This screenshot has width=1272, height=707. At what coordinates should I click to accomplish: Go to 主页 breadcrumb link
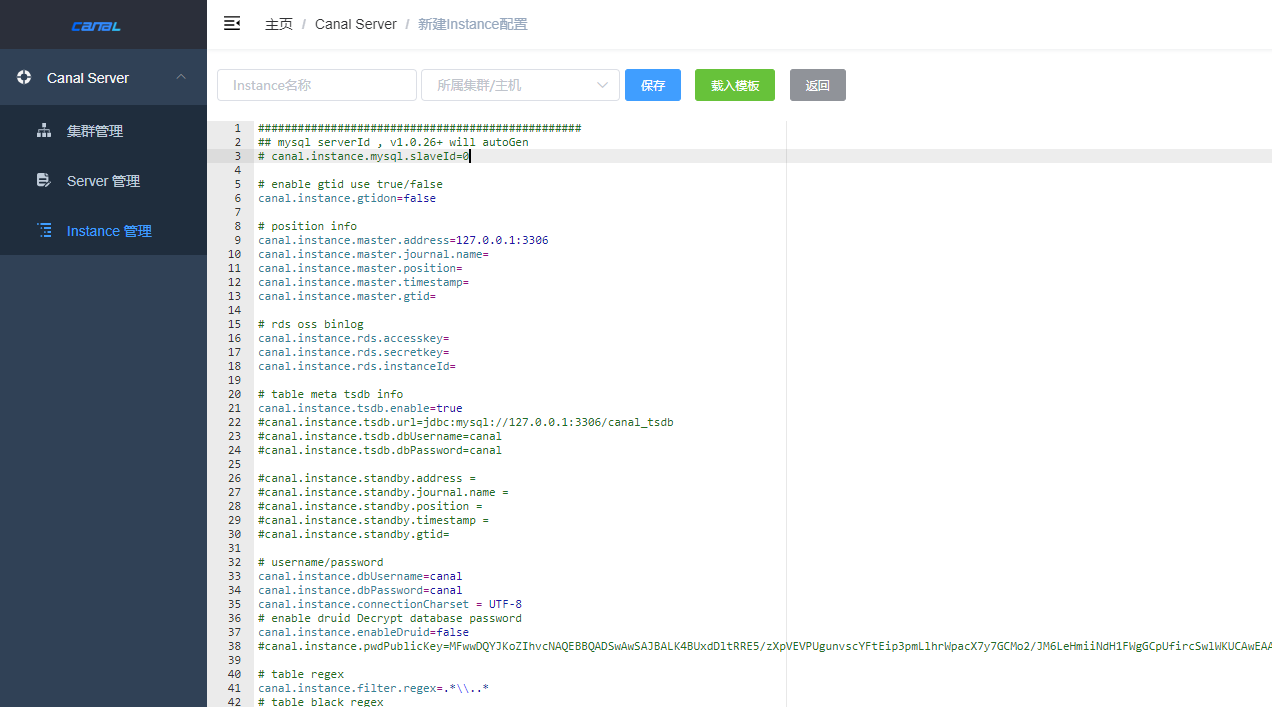[279, 24]
